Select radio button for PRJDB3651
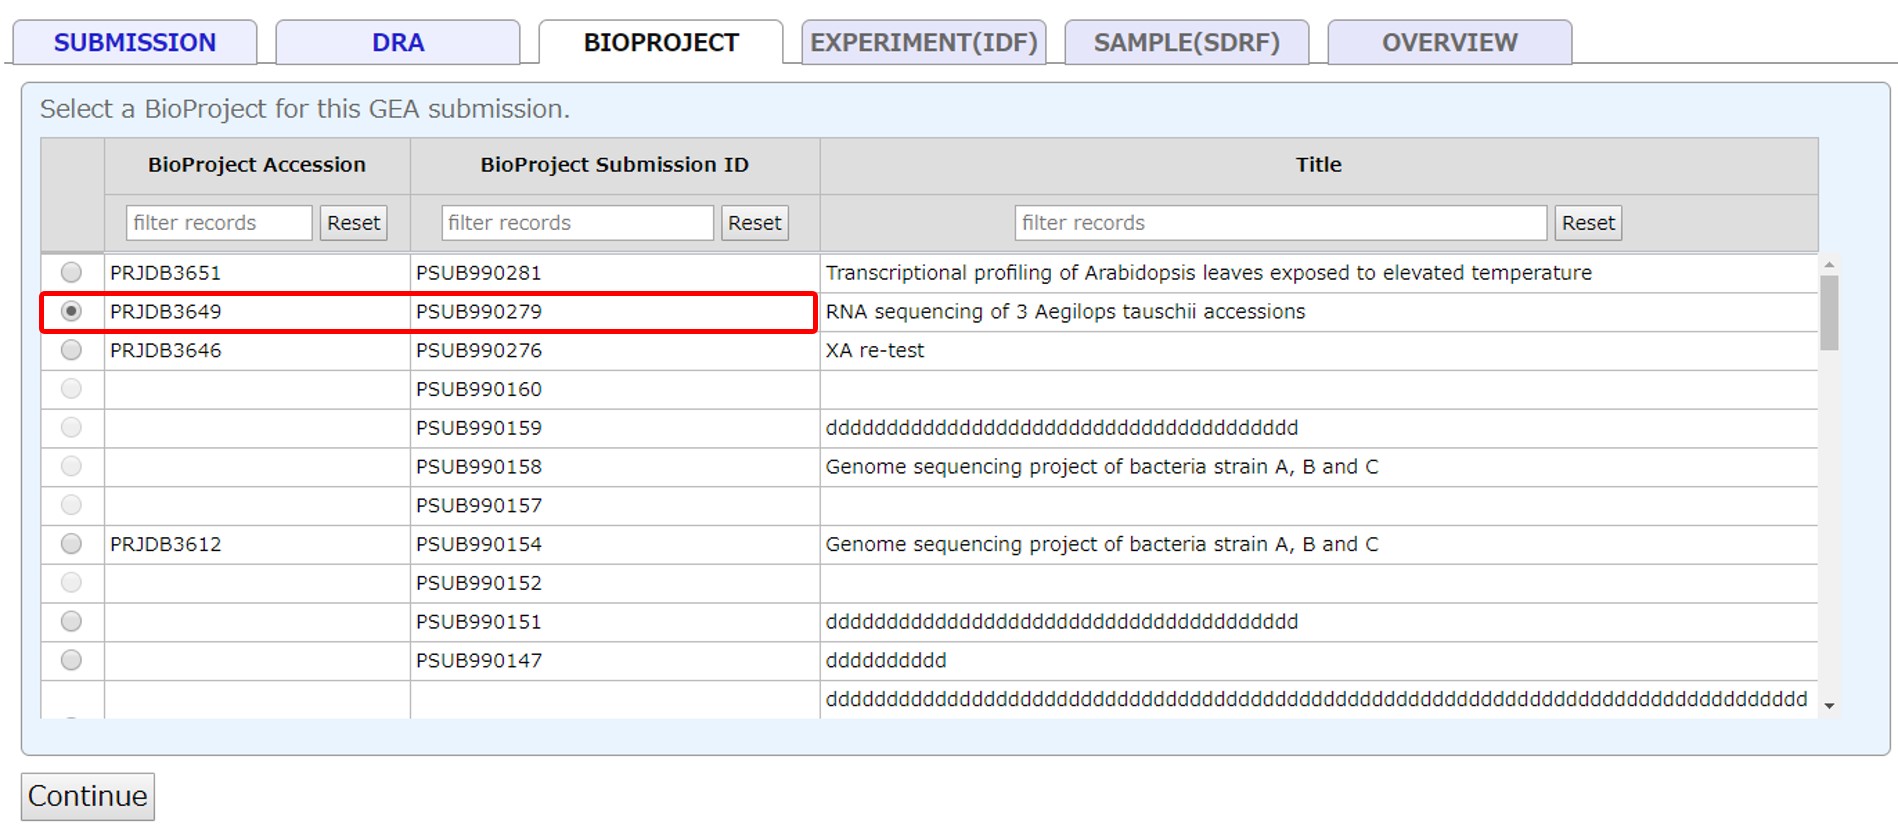 pyautogui.click(x=71, y=272)
